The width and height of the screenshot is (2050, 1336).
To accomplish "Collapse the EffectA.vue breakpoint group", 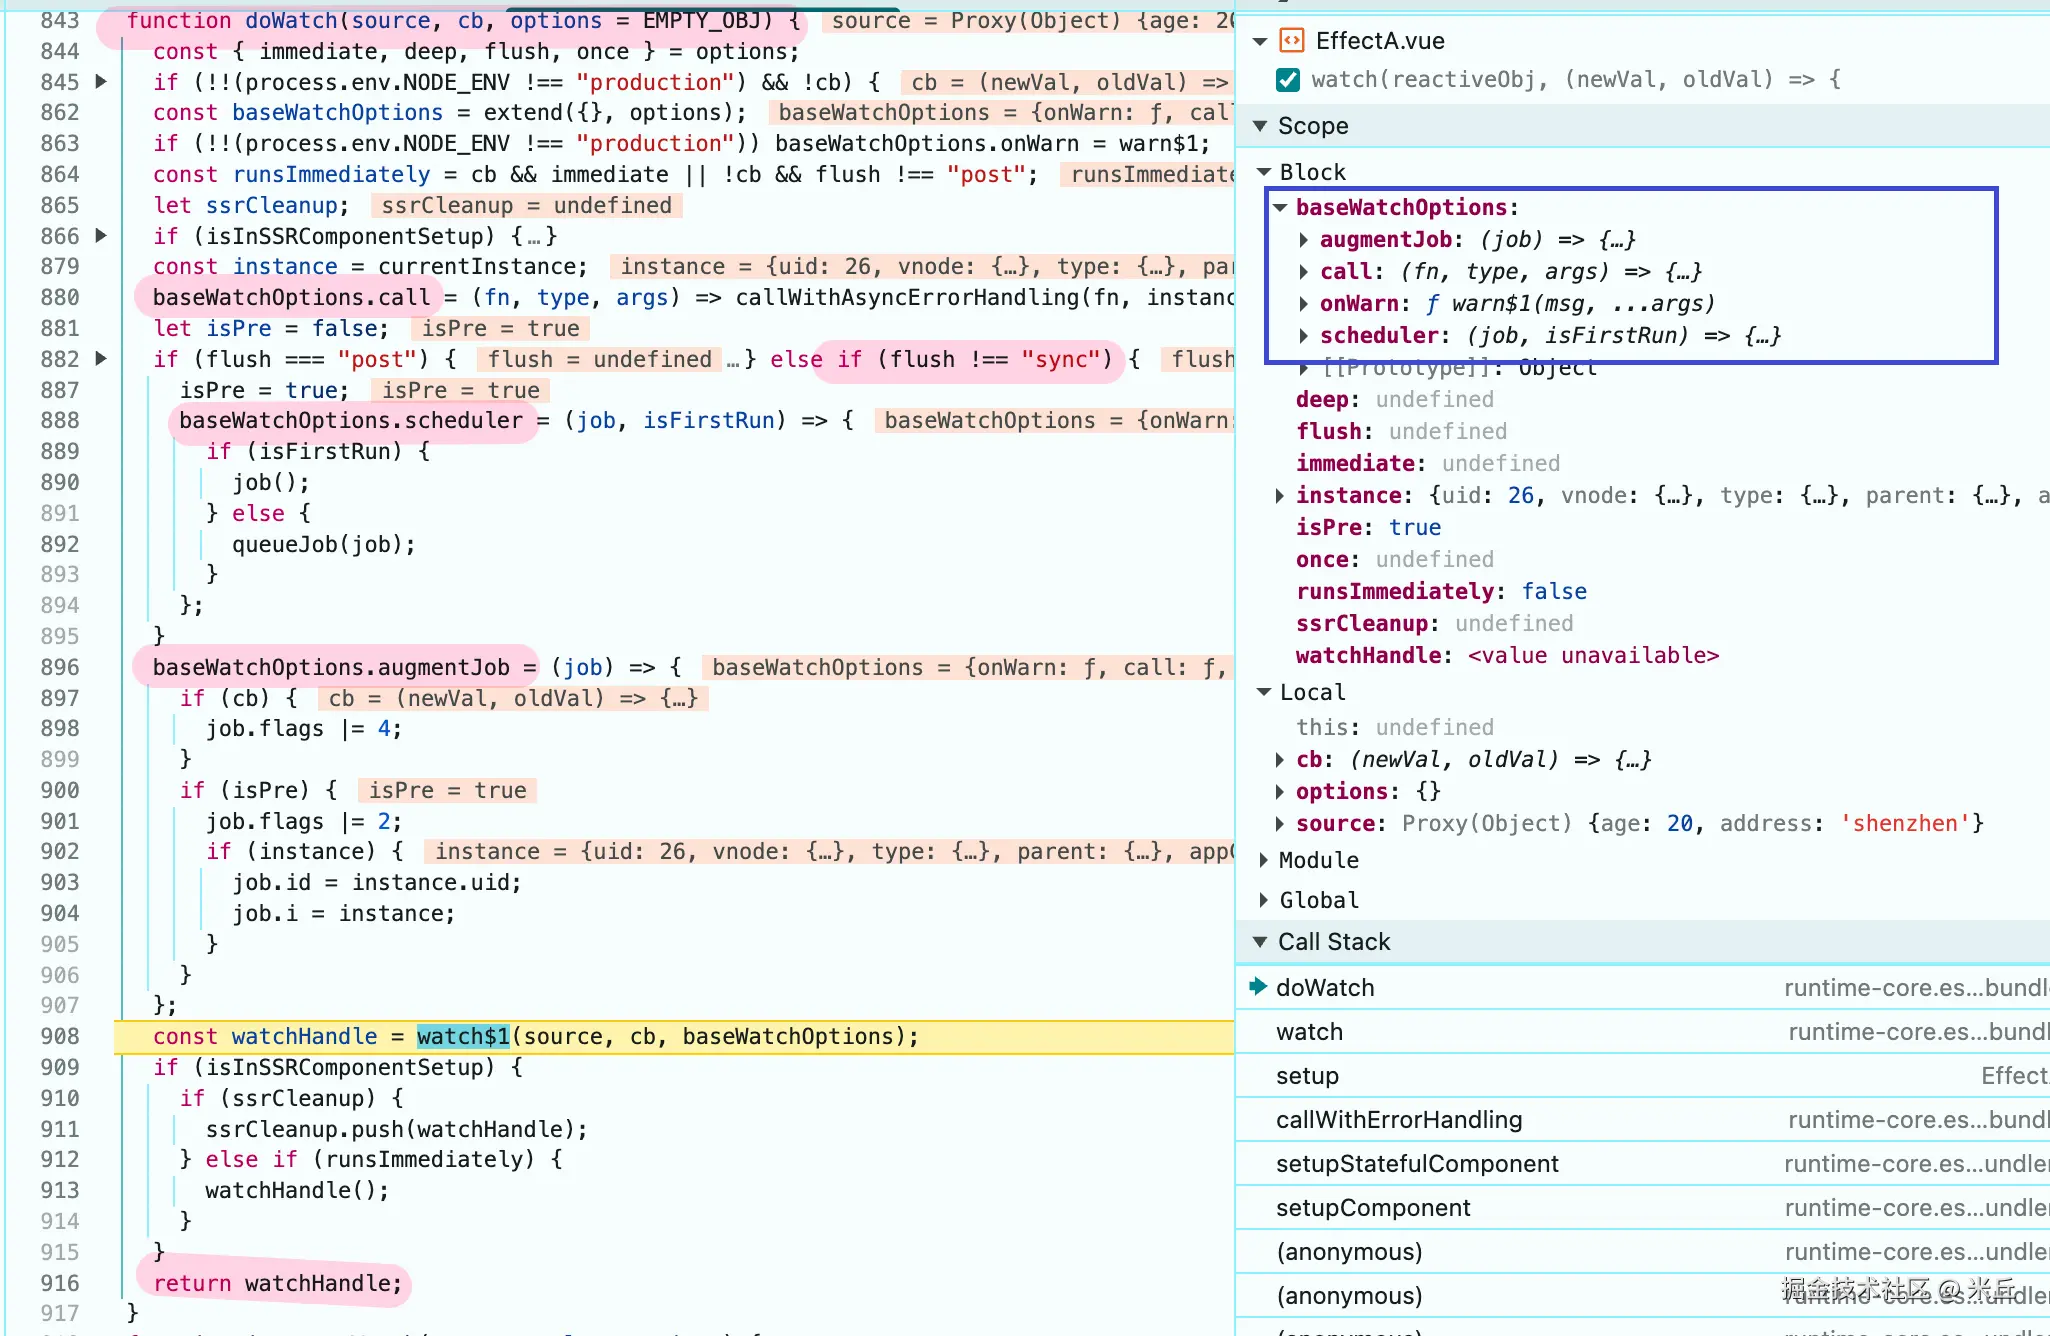I will tap(1260, 42).
